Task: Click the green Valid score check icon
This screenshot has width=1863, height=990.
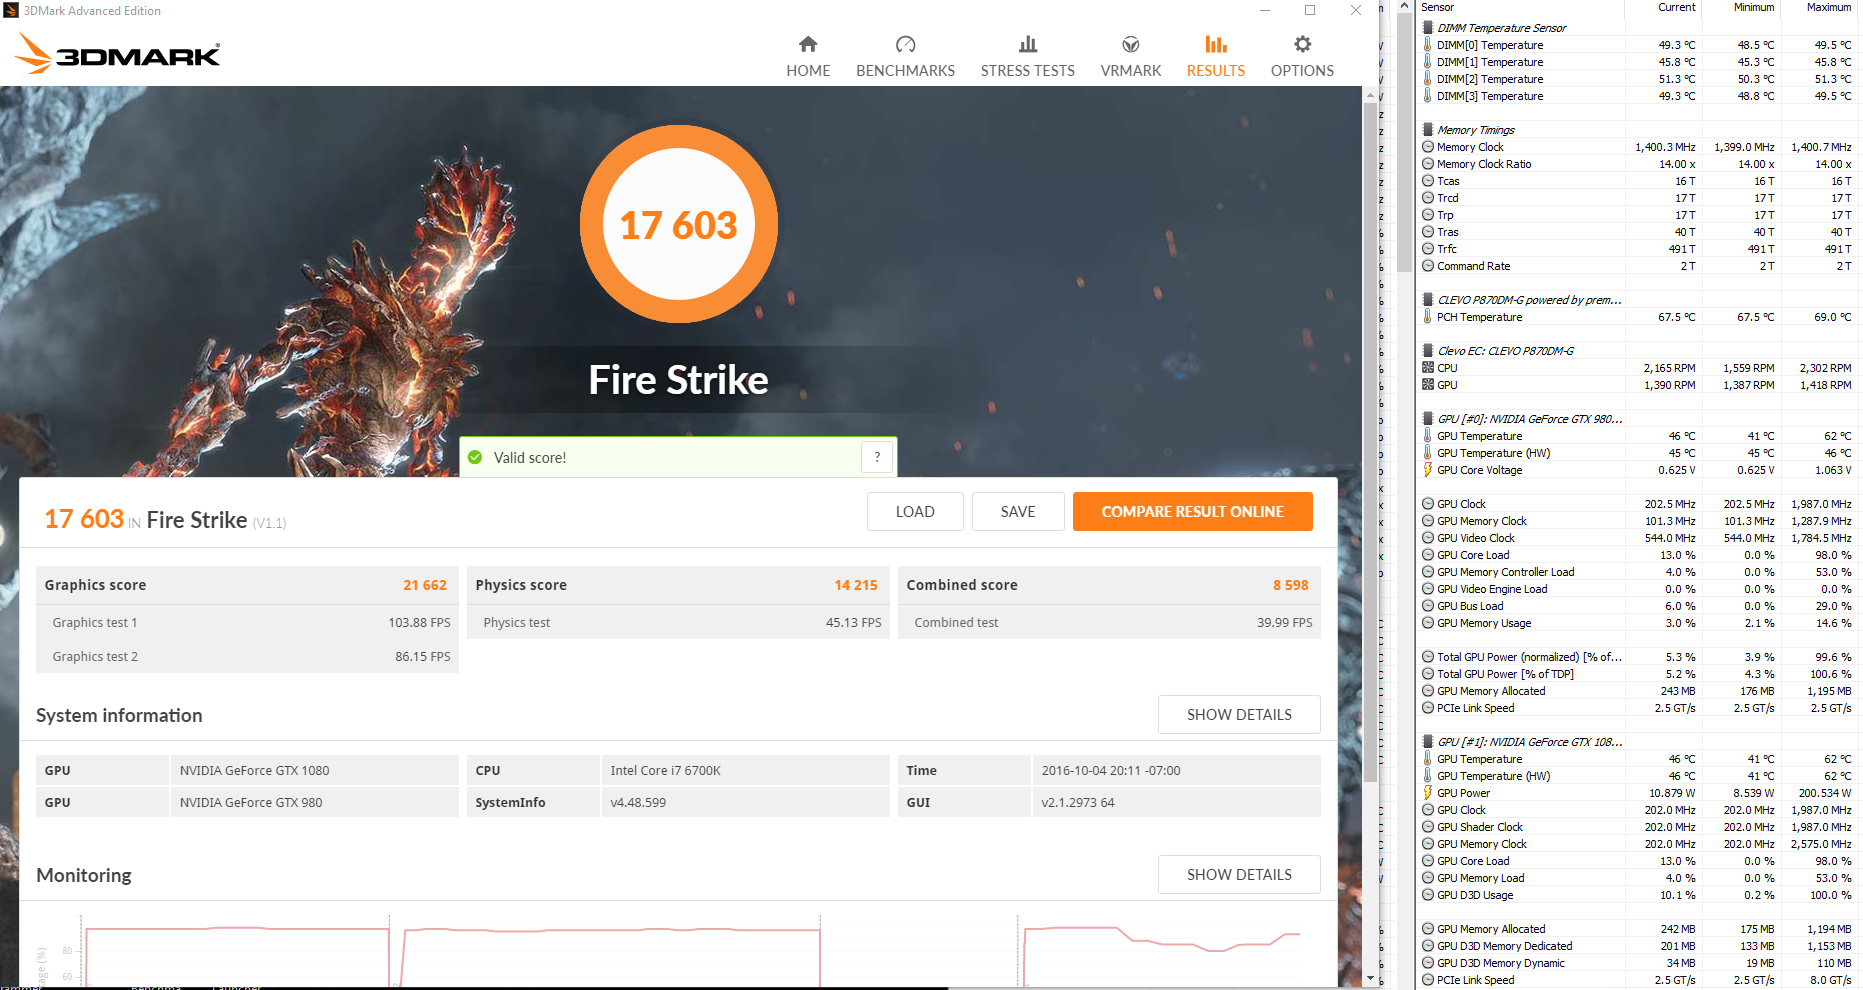Action: point(475,457)
